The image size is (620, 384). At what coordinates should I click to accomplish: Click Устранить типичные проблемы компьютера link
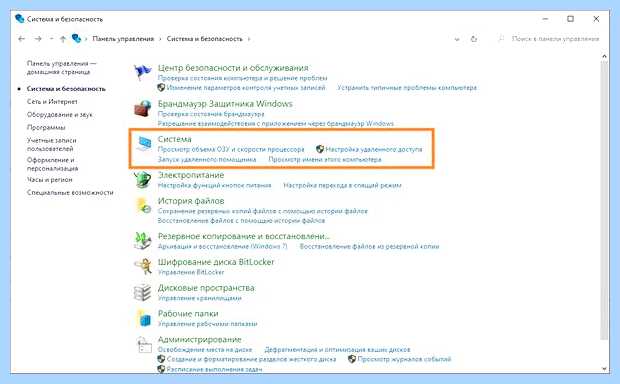[x=407, y=88]
